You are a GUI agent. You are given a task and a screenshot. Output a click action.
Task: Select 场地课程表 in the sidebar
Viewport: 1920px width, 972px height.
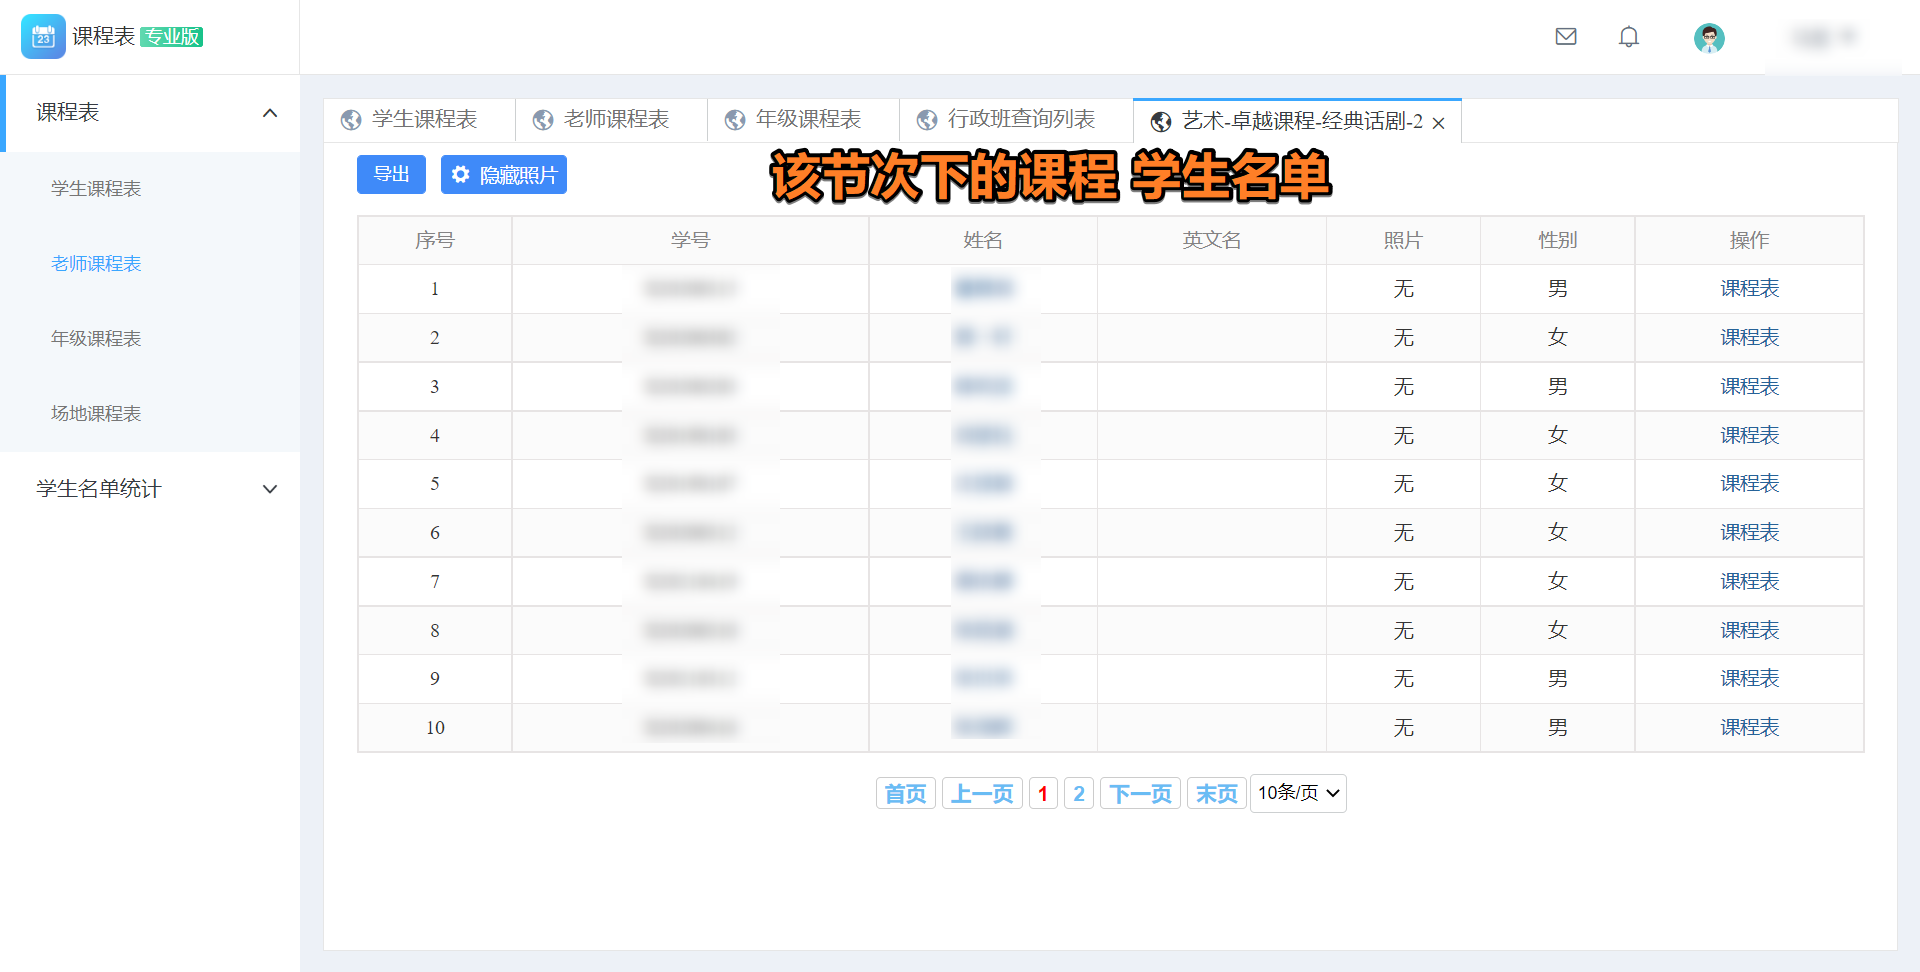click(x=96, y=414)
